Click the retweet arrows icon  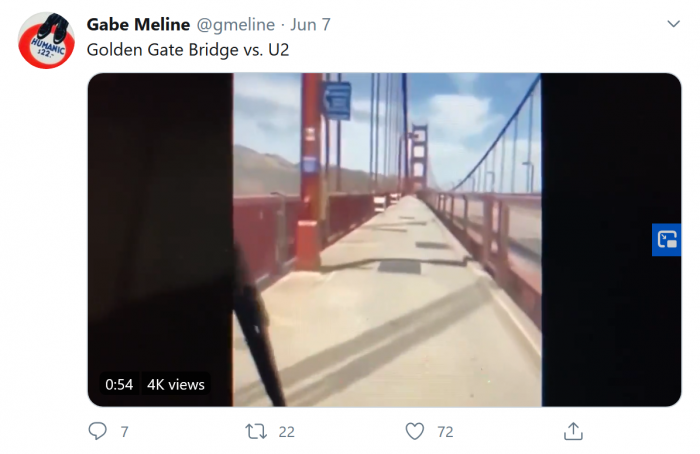click(x=255, y=431)
